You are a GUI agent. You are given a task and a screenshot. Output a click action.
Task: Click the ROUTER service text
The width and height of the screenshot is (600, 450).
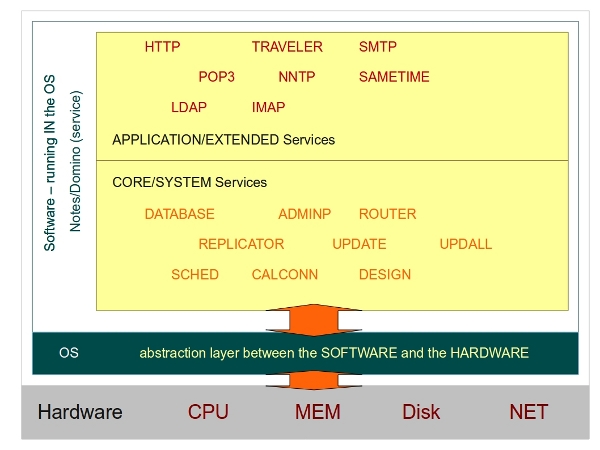(x=387, y=214)
